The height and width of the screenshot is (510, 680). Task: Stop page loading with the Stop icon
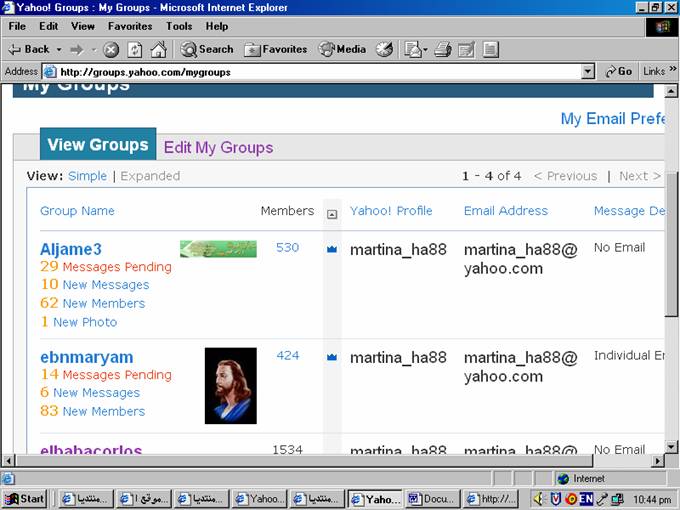click(x=111, y=49)
